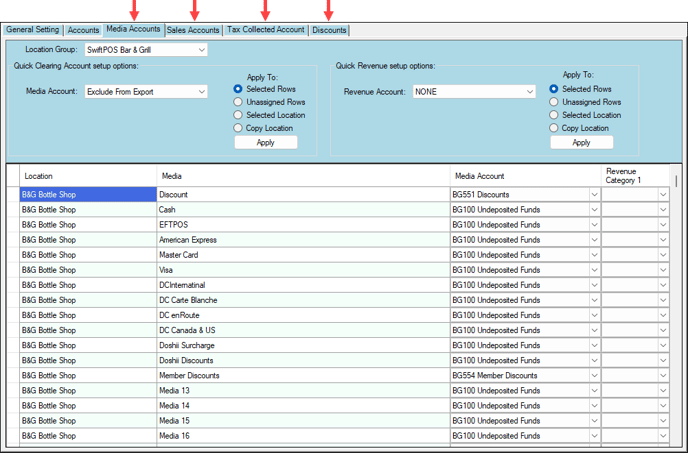Expand the Location Group dropdown
The image size is (688, 453).
[x=201, y=50]
